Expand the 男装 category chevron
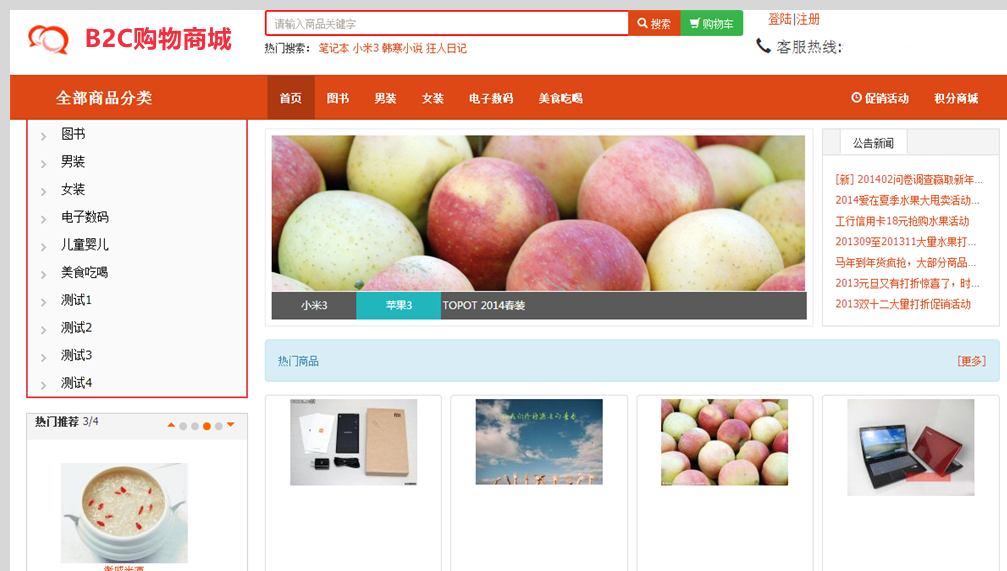The image size is (1007, 571). [x=44, y=164]
